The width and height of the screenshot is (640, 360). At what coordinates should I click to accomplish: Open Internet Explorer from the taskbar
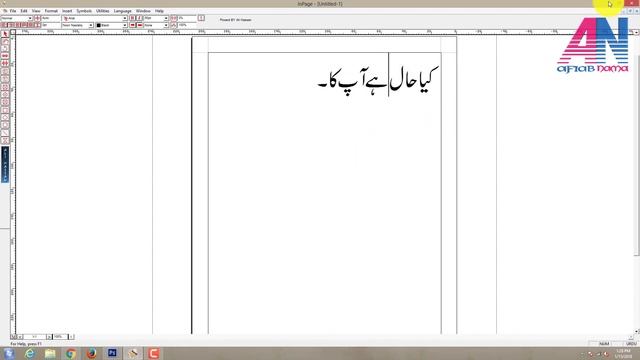[29, 353]
